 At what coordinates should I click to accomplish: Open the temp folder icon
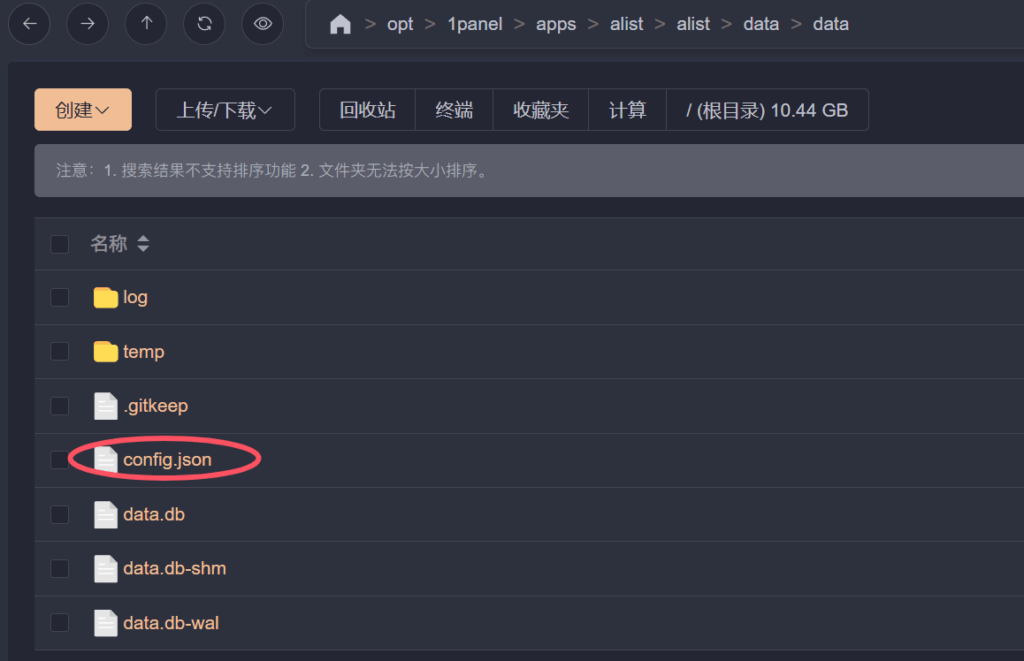[106, 351]
